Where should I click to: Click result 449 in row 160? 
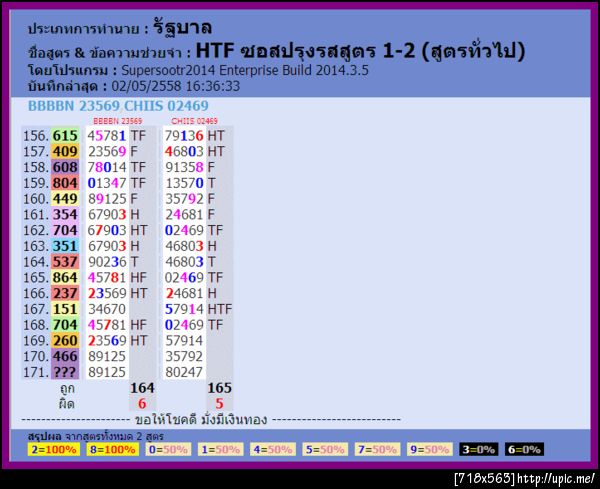(65, 199)
